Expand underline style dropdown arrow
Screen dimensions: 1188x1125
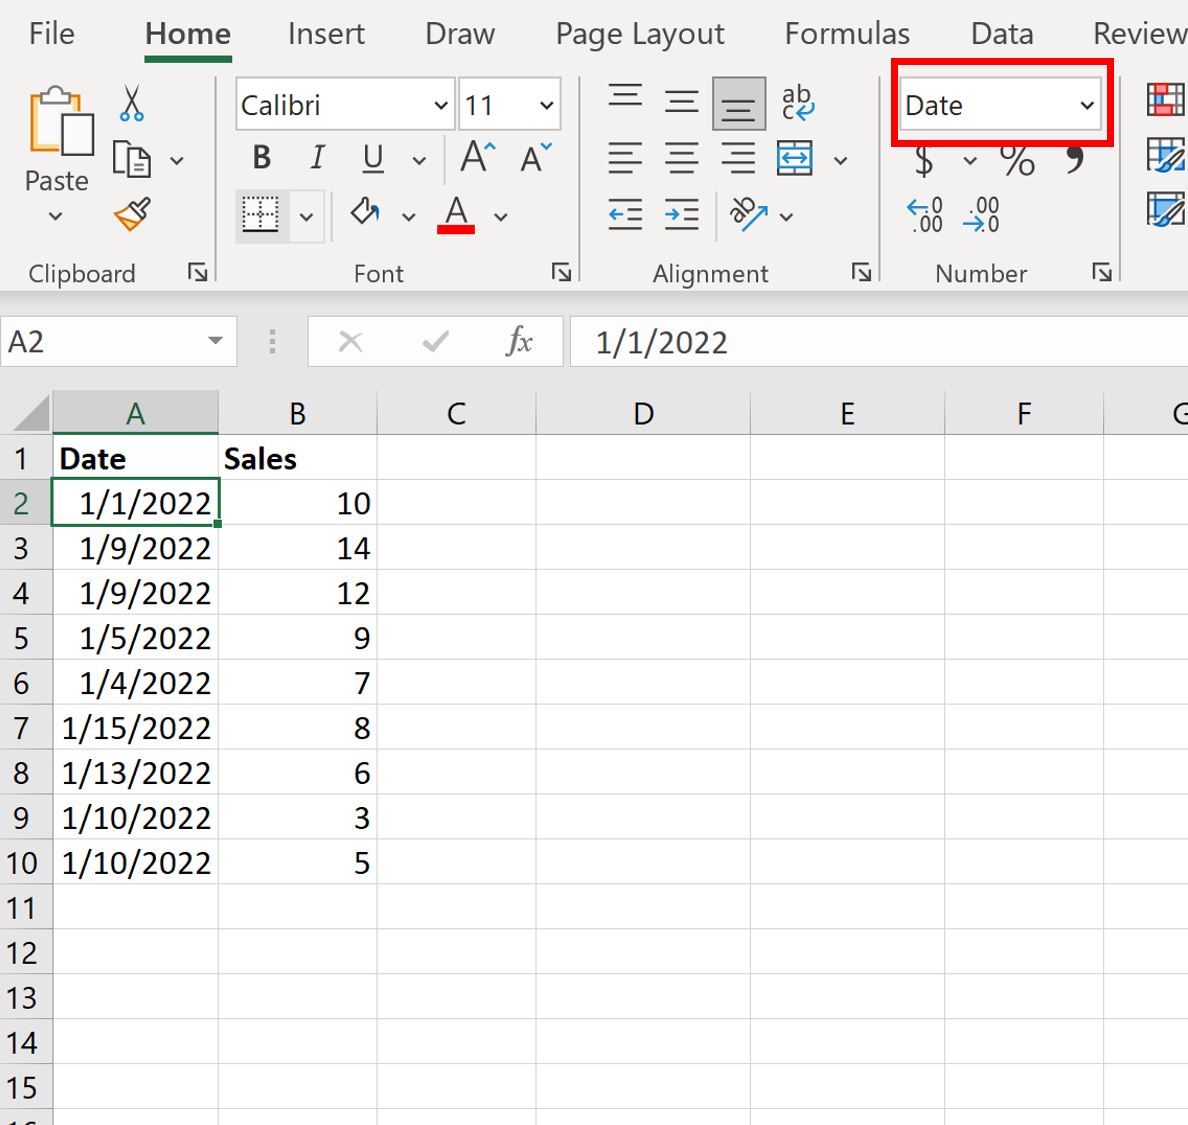point(419,161)
